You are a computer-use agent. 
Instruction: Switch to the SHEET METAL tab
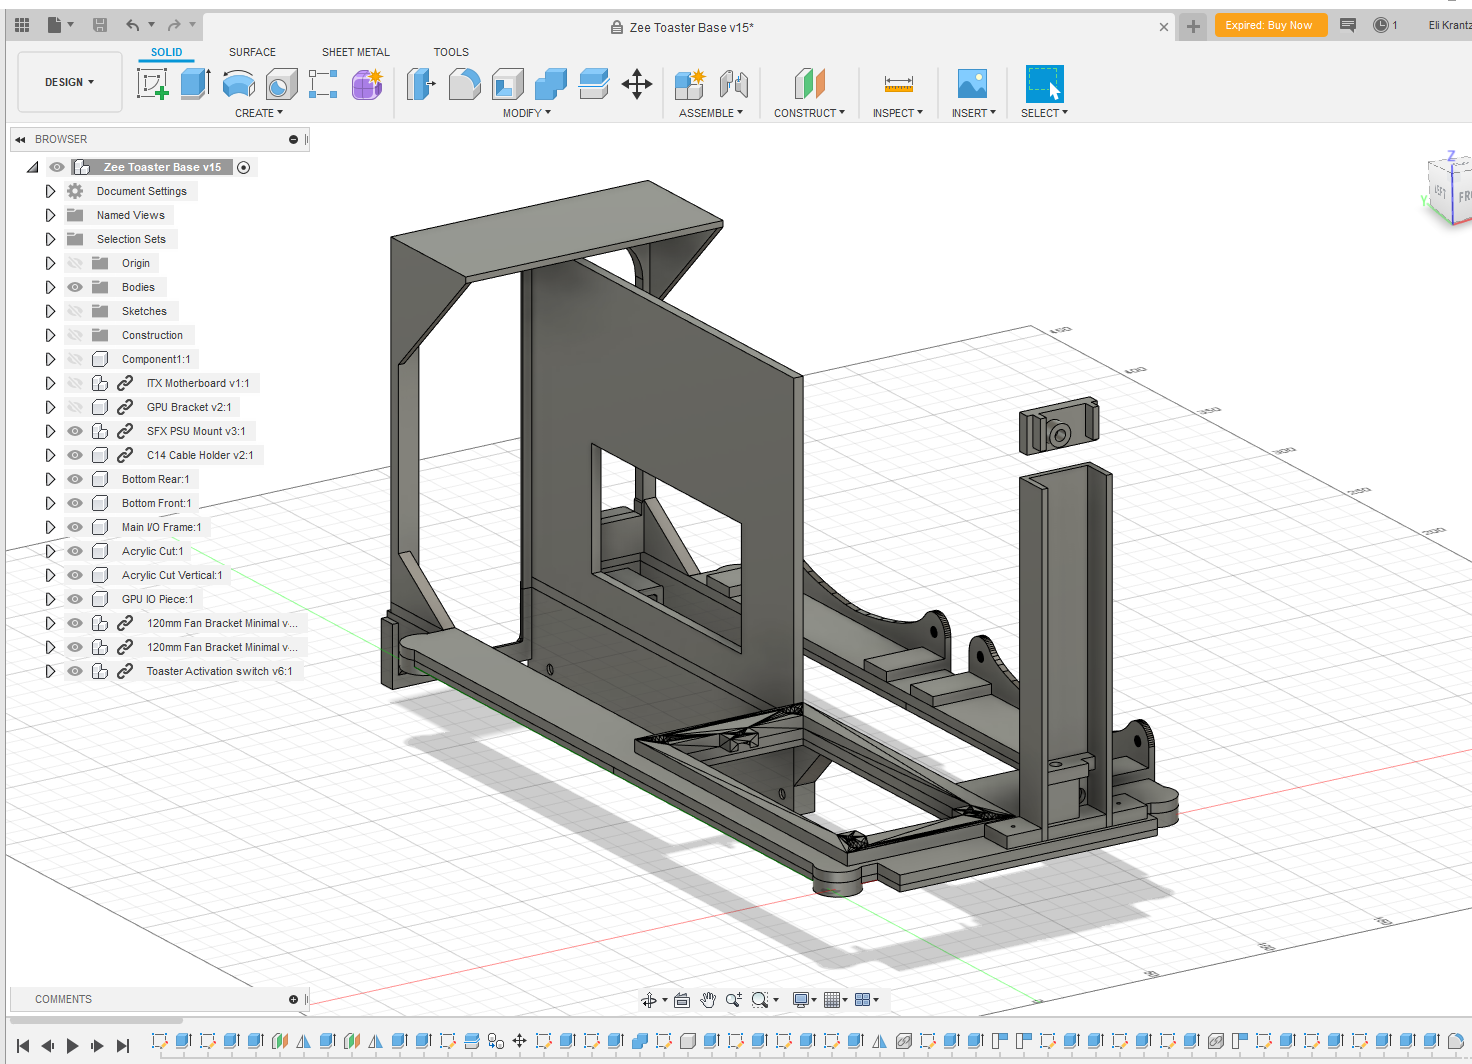click(355, 52)
